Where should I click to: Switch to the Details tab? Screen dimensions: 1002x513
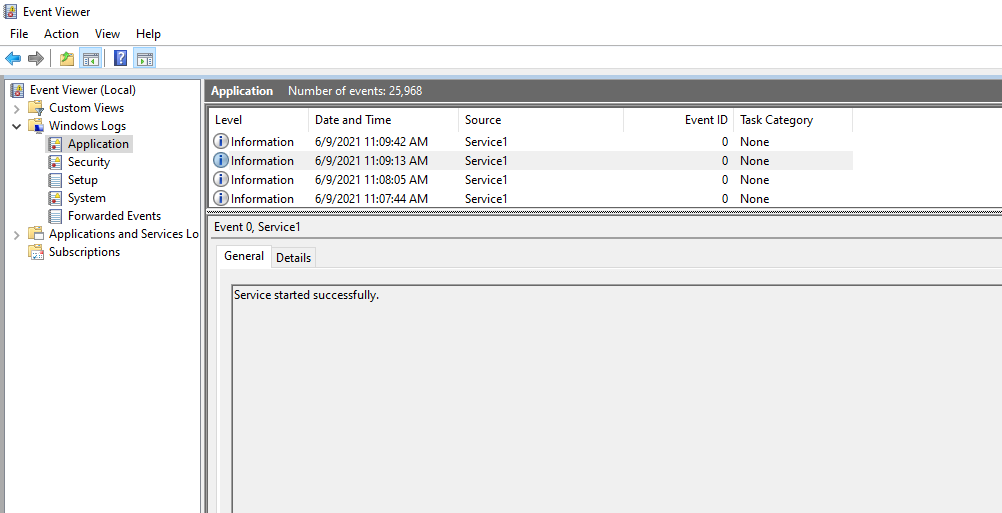(294, 257)
